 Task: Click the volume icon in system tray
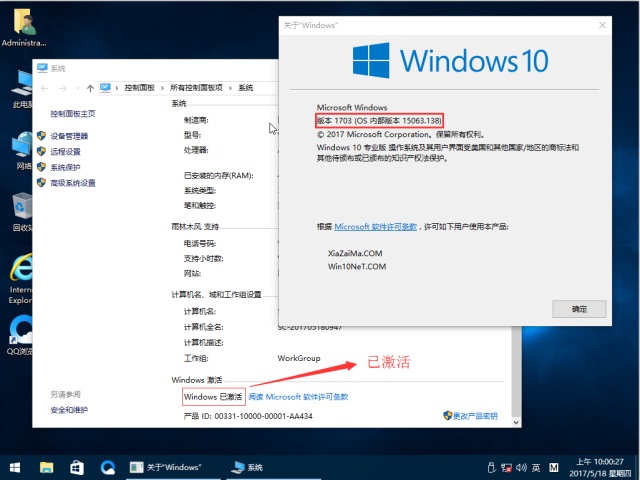(x=519, y=467)
